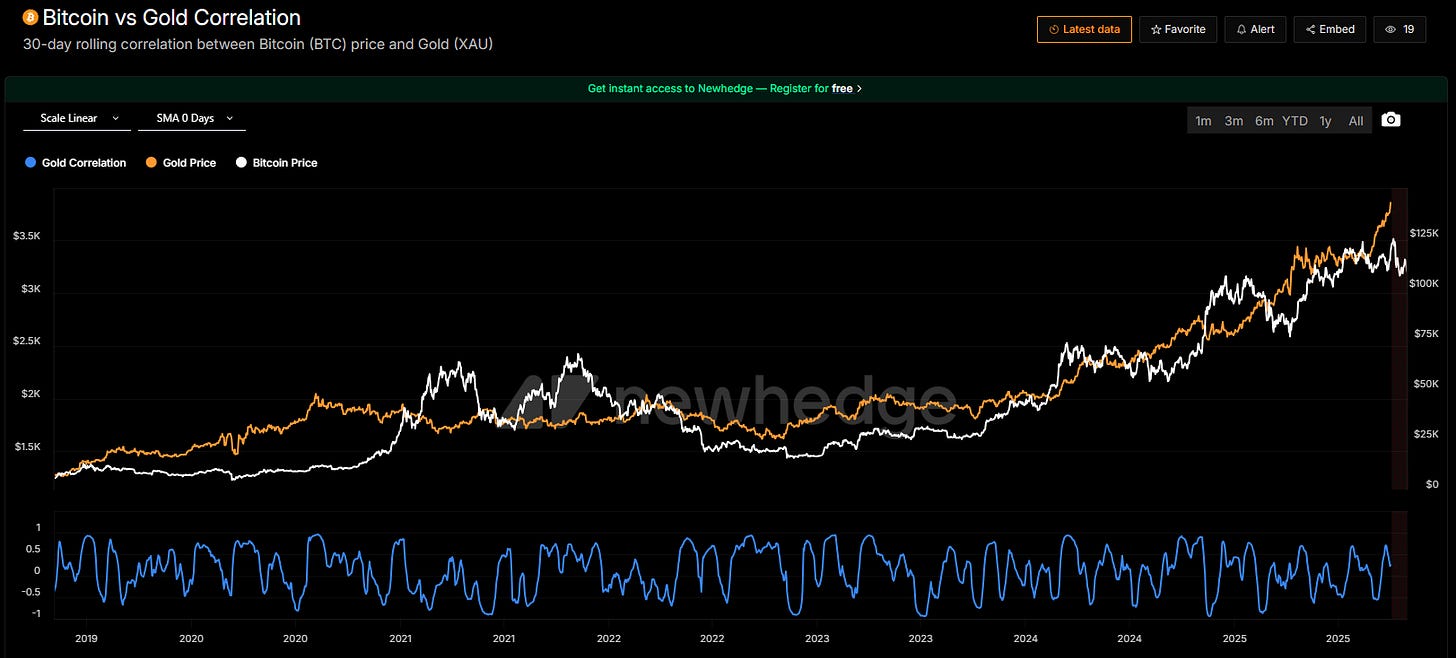Toggle Gold Correlation series in legend

76,162
